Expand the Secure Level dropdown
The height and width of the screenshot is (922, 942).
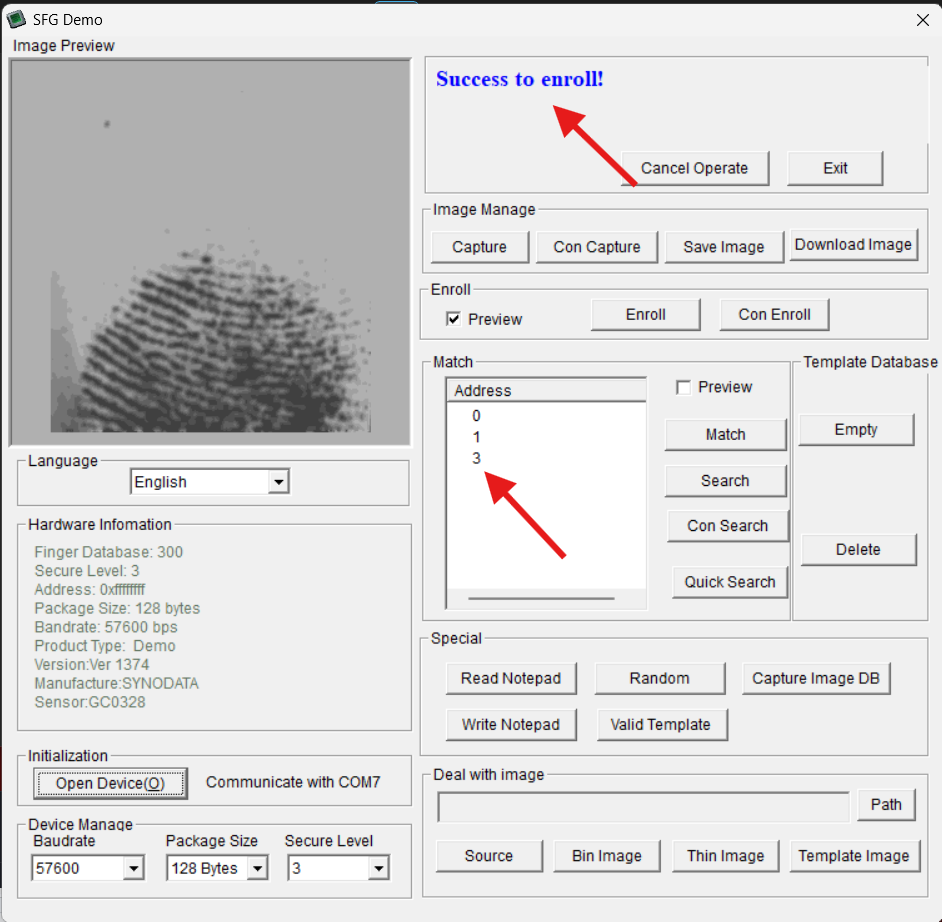click(x=339, y=868)
